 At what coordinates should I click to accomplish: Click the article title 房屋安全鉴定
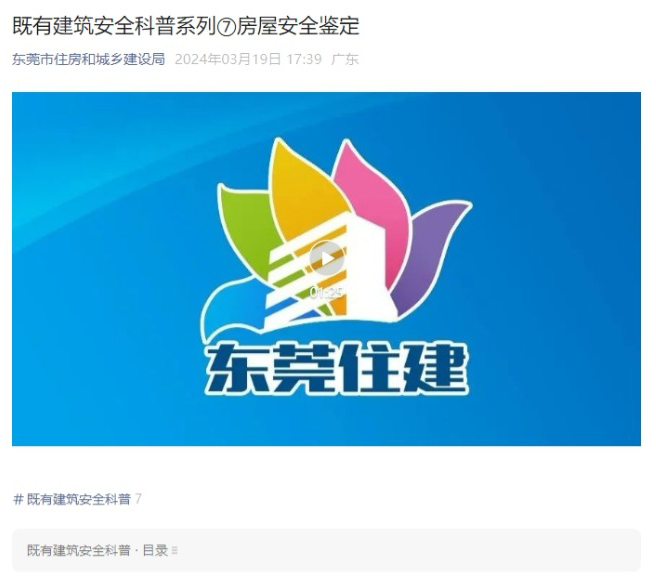pos(298,26)
